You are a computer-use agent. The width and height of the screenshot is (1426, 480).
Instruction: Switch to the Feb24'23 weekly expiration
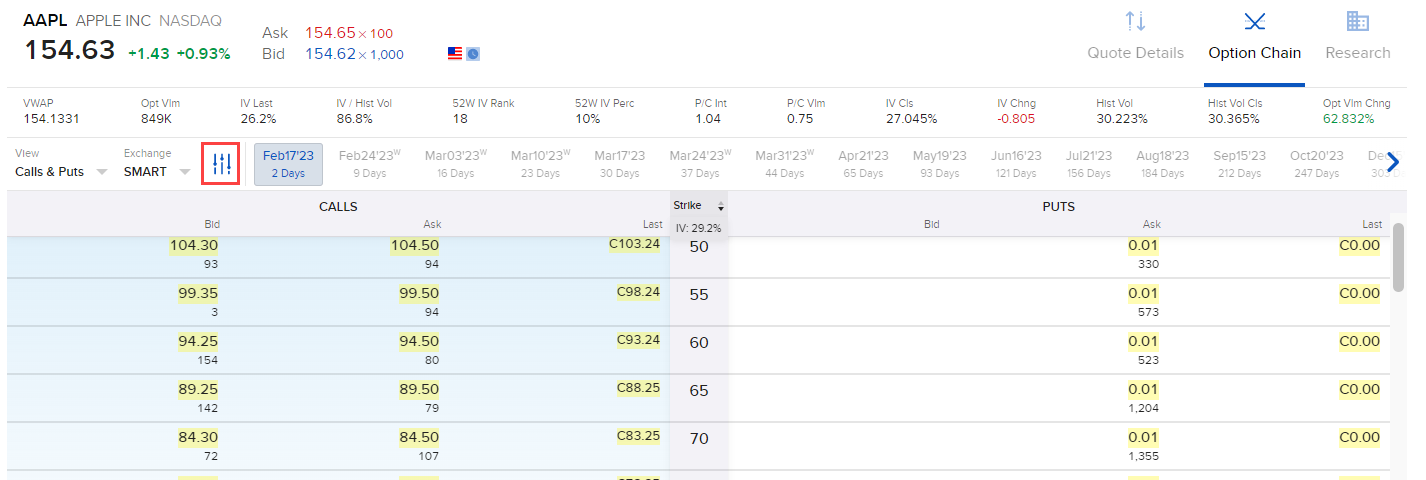(371, 164)
